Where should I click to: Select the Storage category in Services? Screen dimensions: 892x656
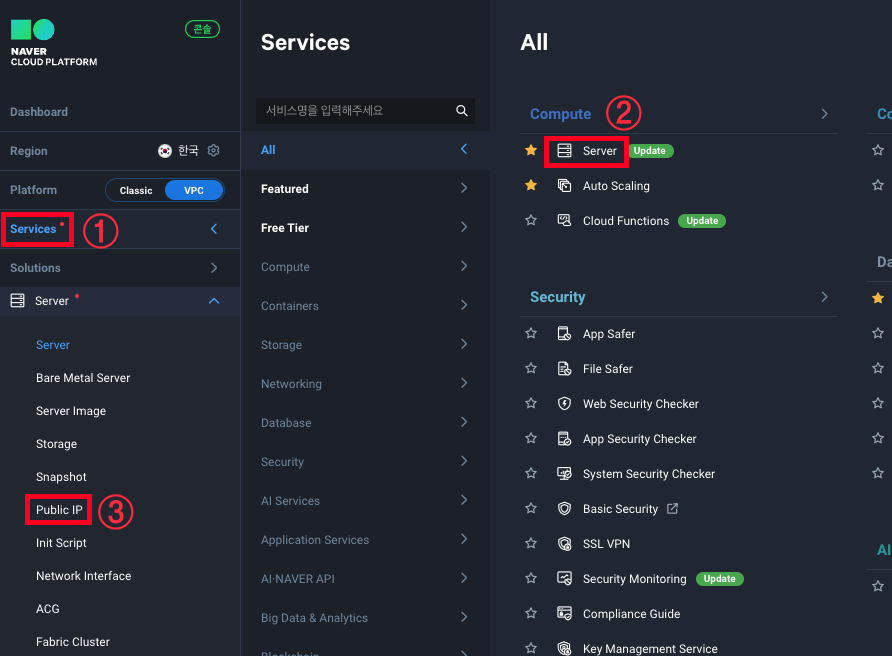click(365, 345)
